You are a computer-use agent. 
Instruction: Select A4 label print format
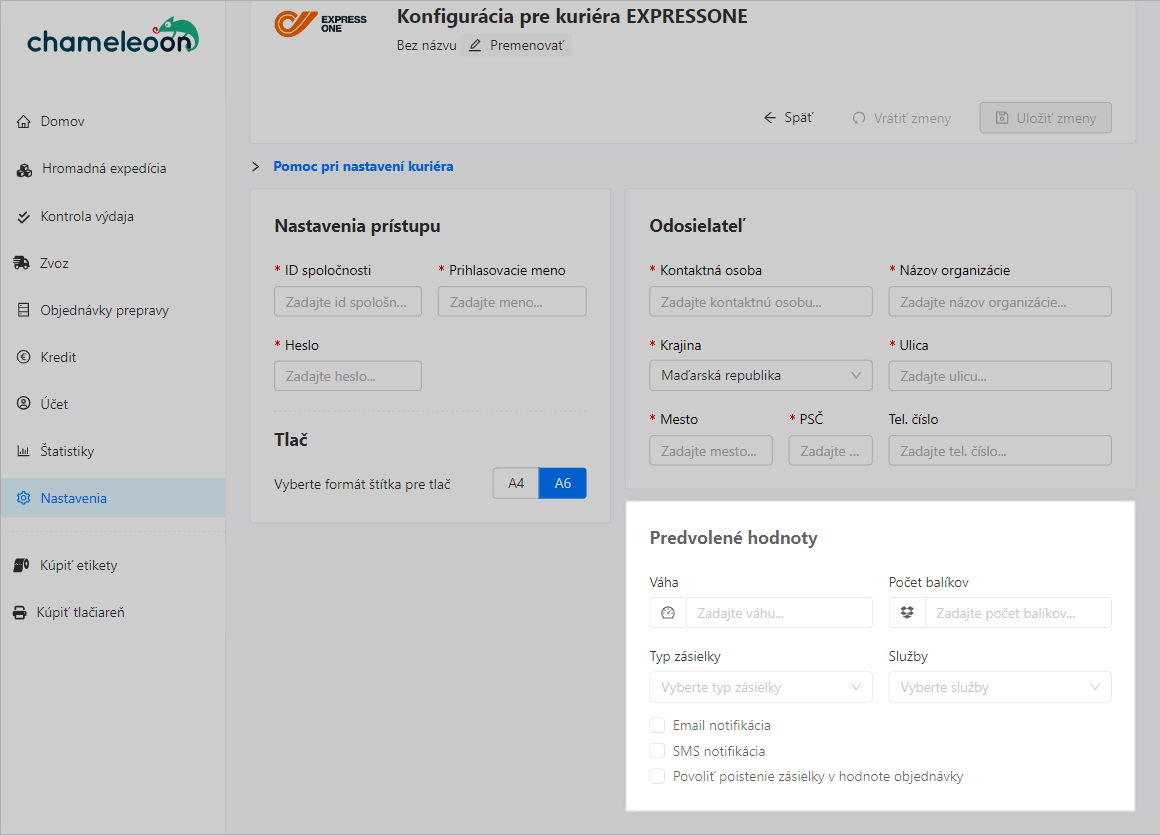point(516,483)
